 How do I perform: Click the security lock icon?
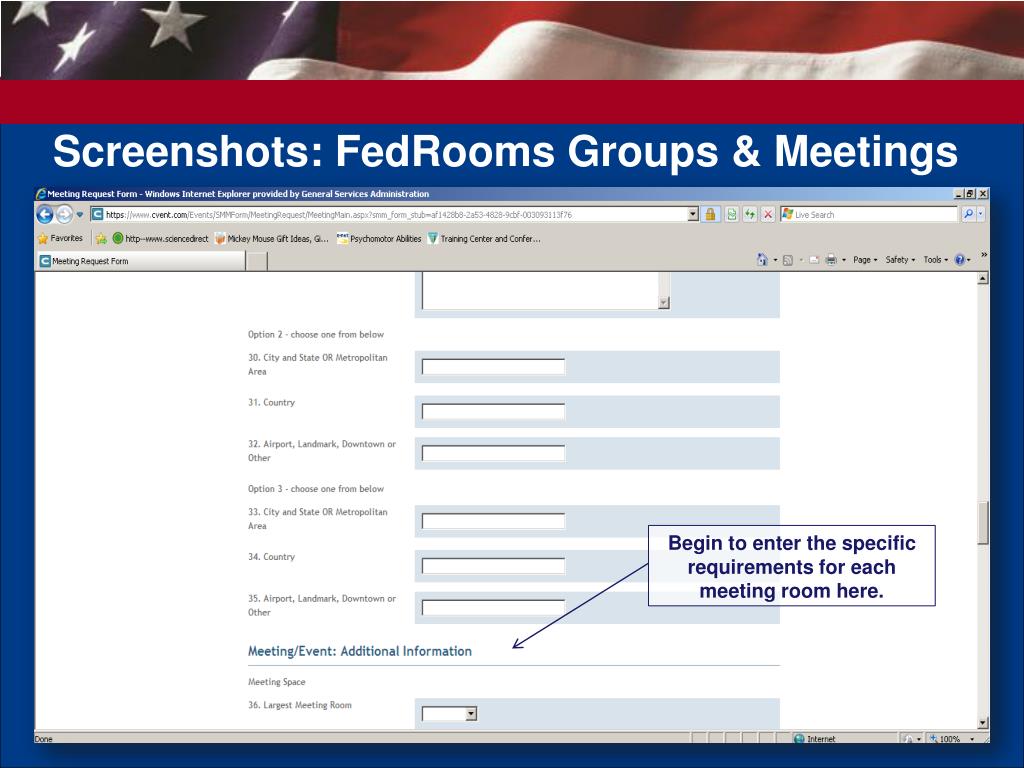coord(711,214)
